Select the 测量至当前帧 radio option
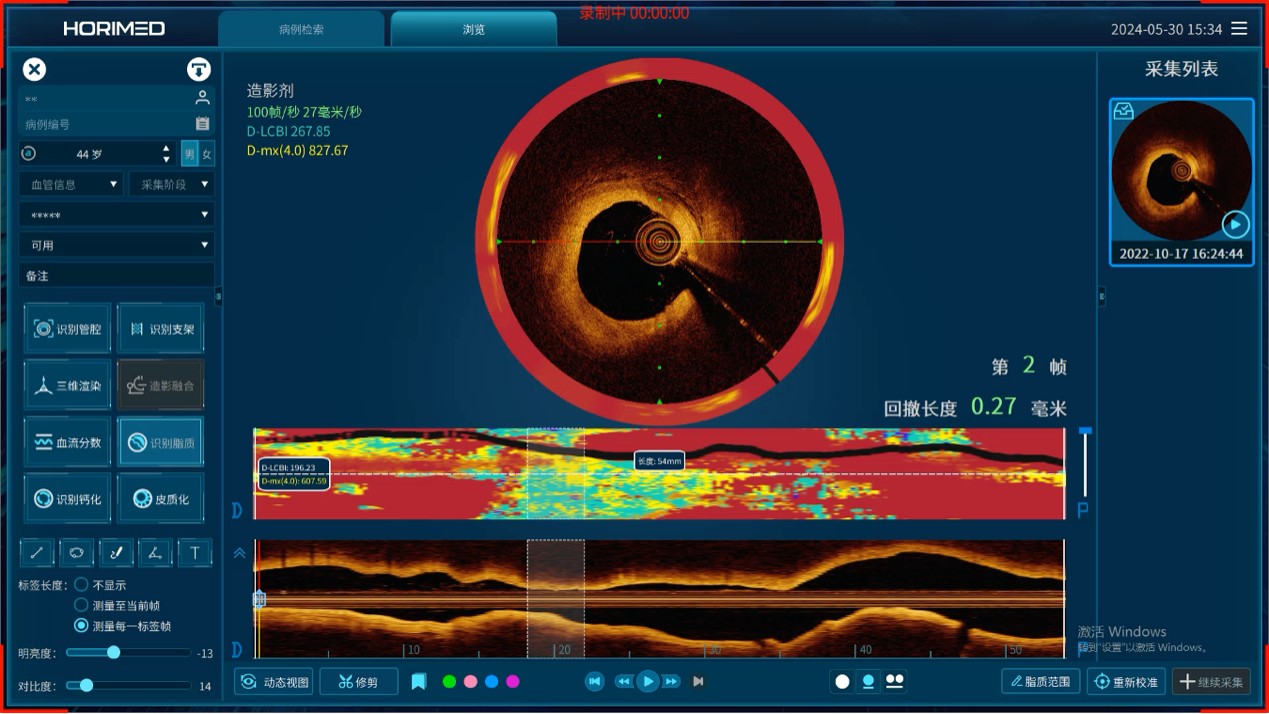The image size is (1269, 714). [x=82, y=605]
